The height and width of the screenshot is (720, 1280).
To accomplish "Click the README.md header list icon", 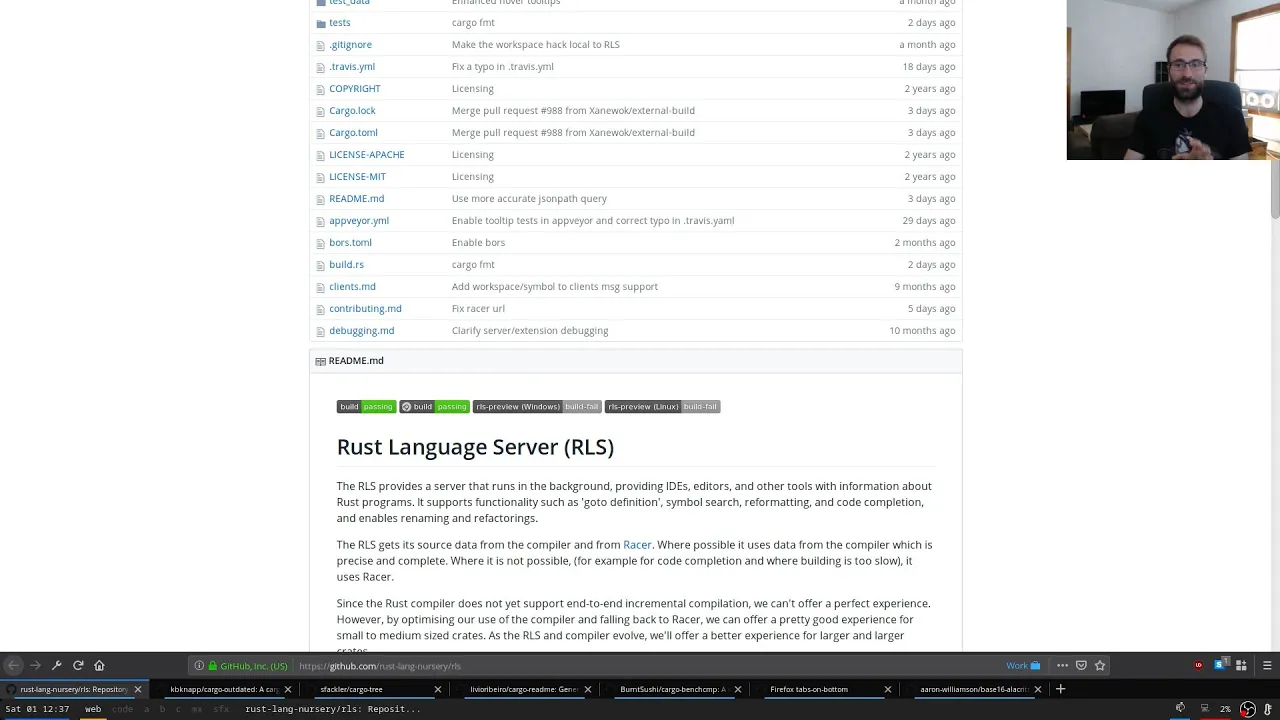I will 320,361.
